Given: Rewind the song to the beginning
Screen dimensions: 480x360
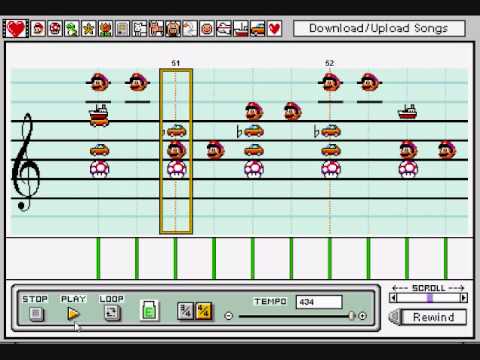Looking at the screenshot, I should pyautogui.click(x=434, y=317).
